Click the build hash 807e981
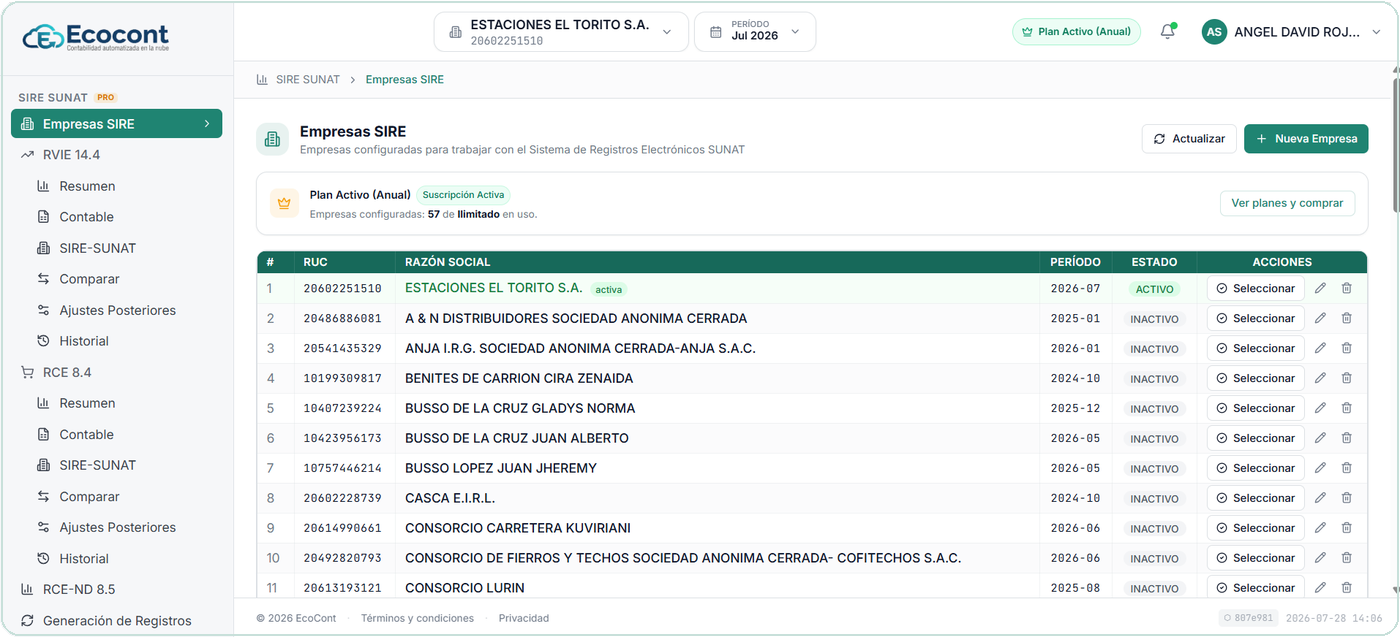Screen dimensions: 1400x637 [1248, 618]
